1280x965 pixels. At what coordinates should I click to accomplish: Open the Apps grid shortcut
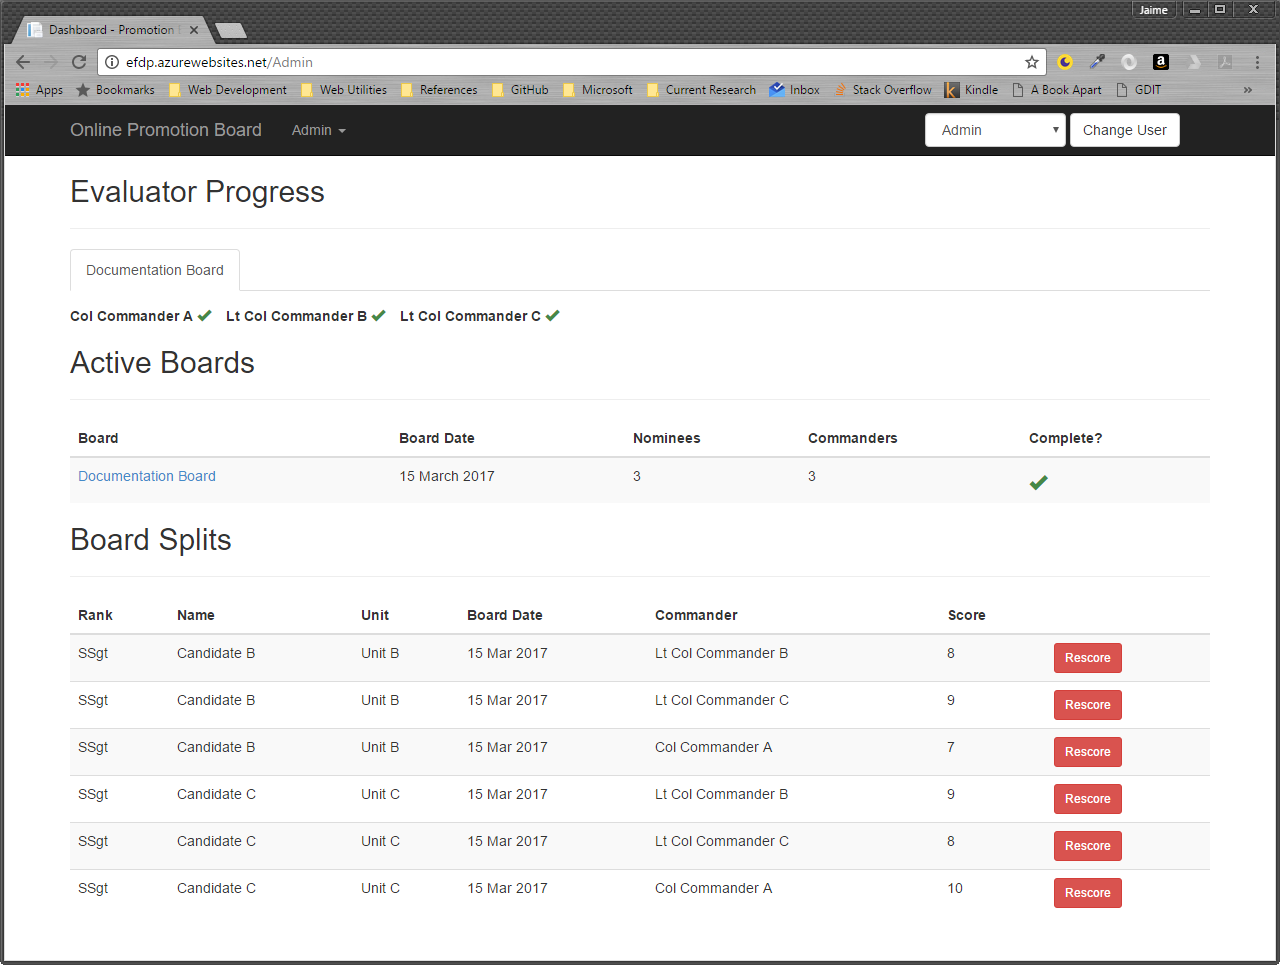[39, 90]
